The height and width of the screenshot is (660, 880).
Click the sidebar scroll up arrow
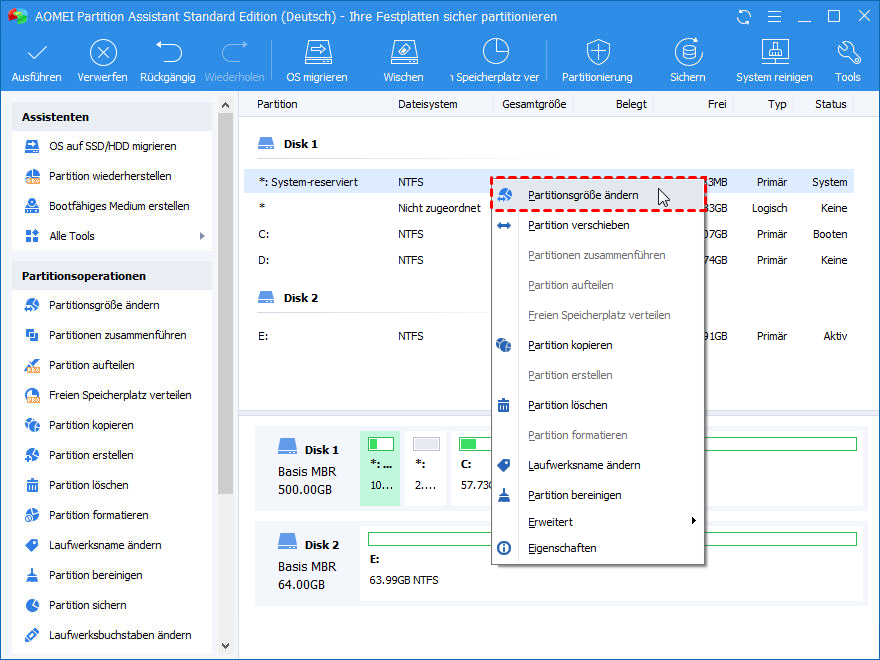pyautogui.click(x=226, y=105)
